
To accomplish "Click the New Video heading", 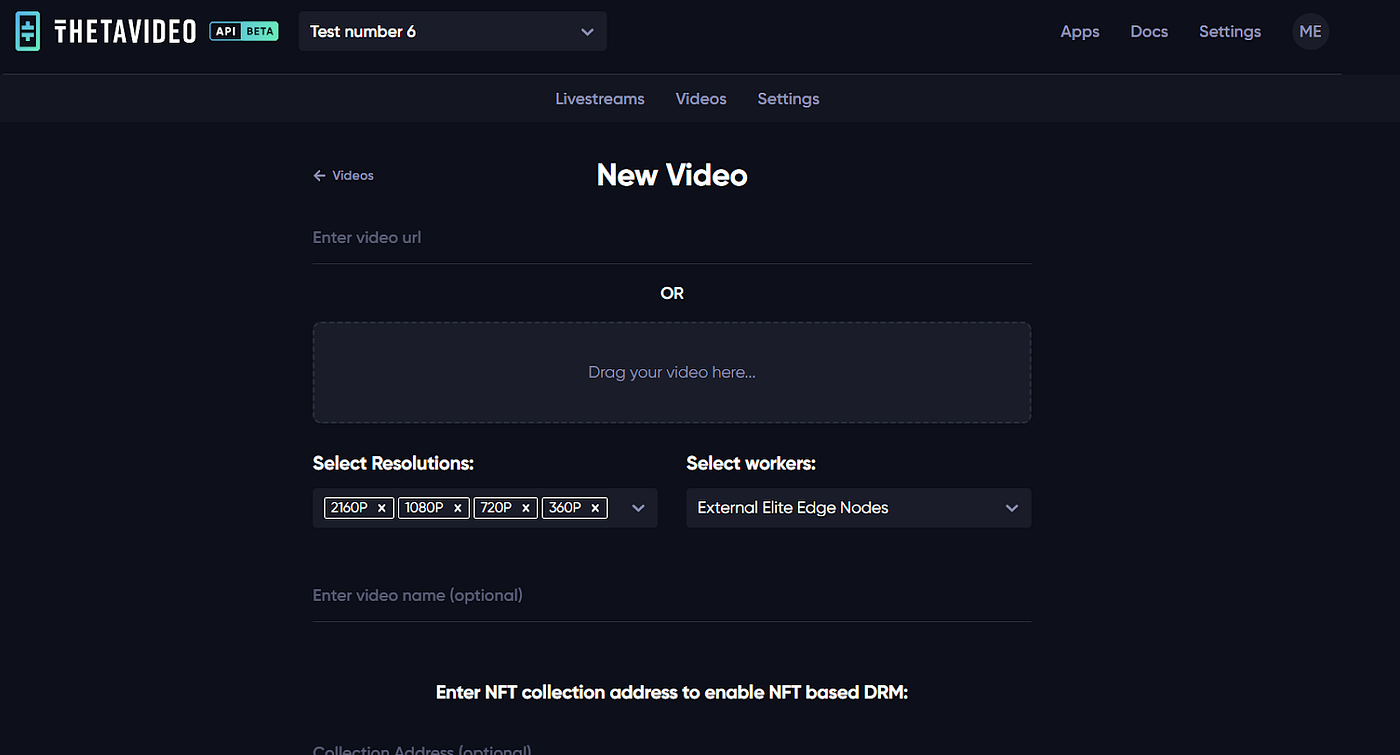I will [672, 175].
